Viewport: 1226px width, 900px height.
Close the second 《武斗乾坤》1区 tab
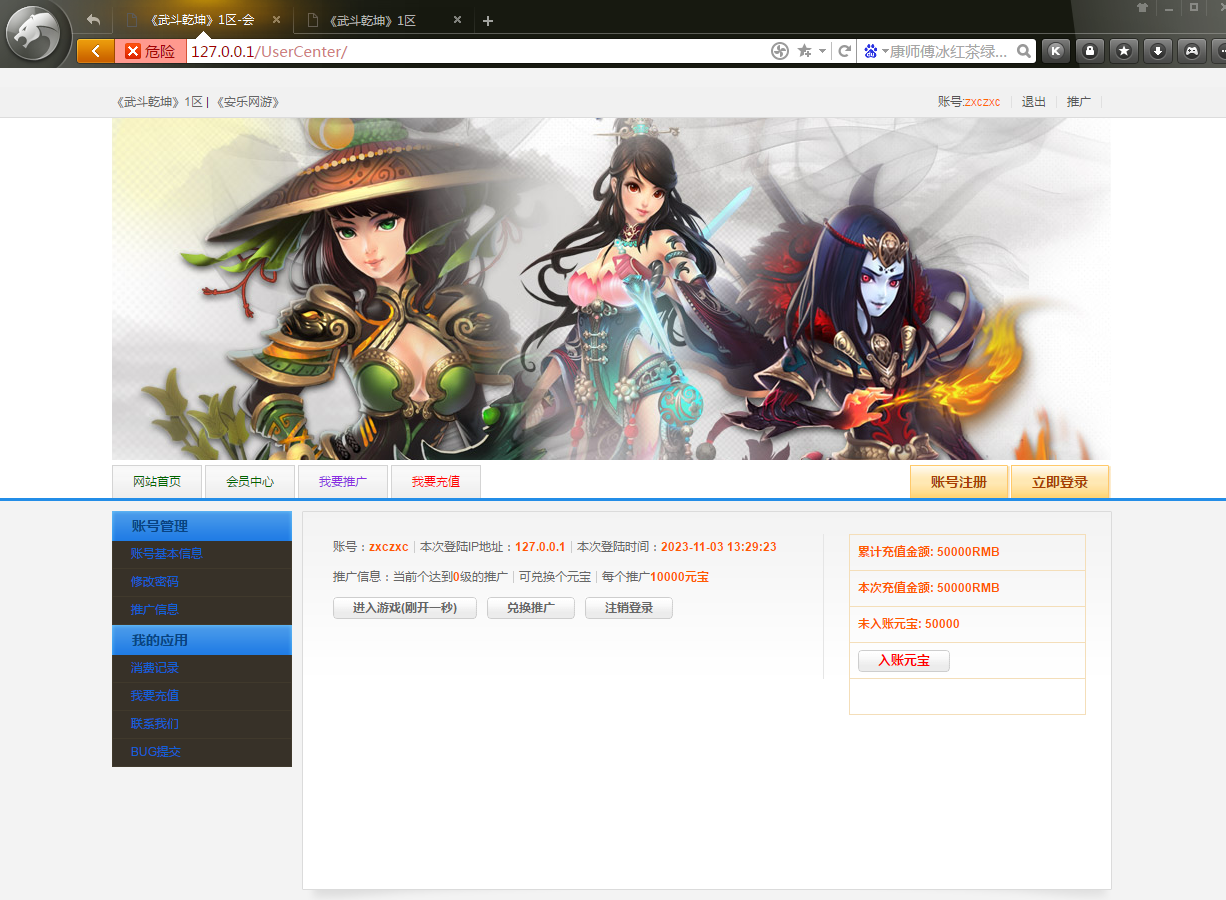[x=457, y=20]
